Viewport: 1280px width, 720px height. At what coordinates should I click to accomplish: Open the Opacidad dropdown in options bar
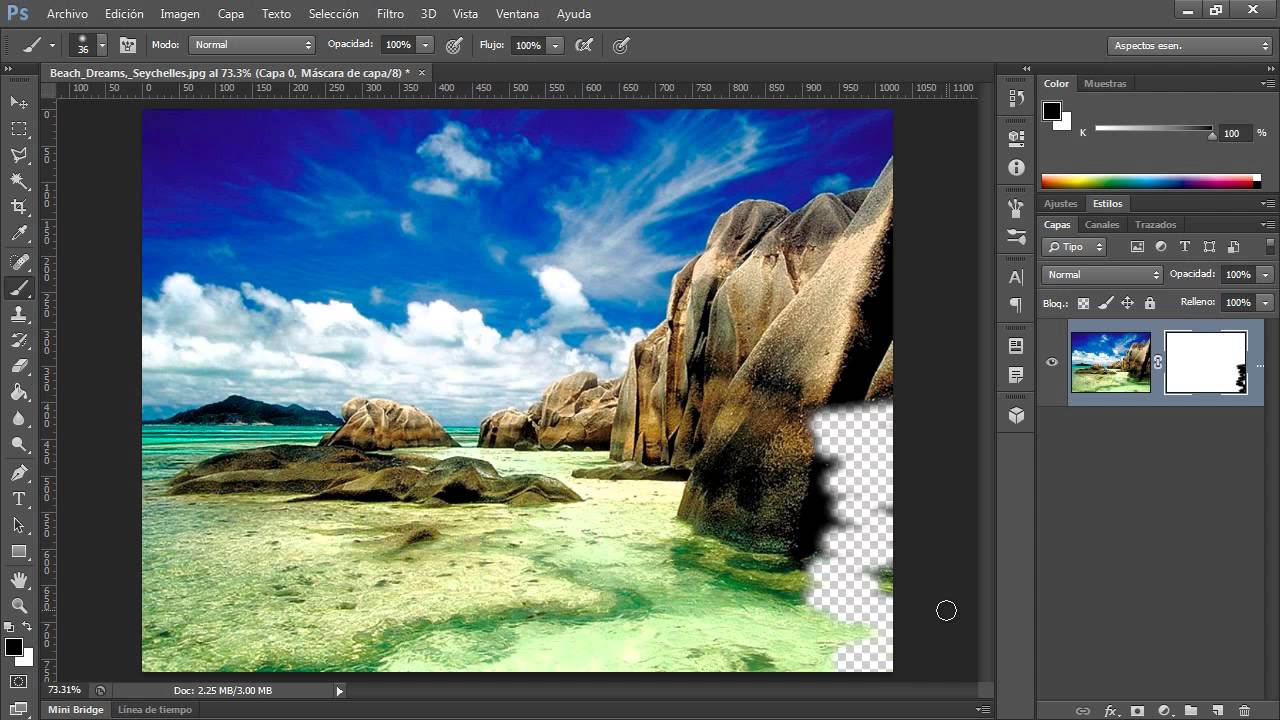[426, 45]
